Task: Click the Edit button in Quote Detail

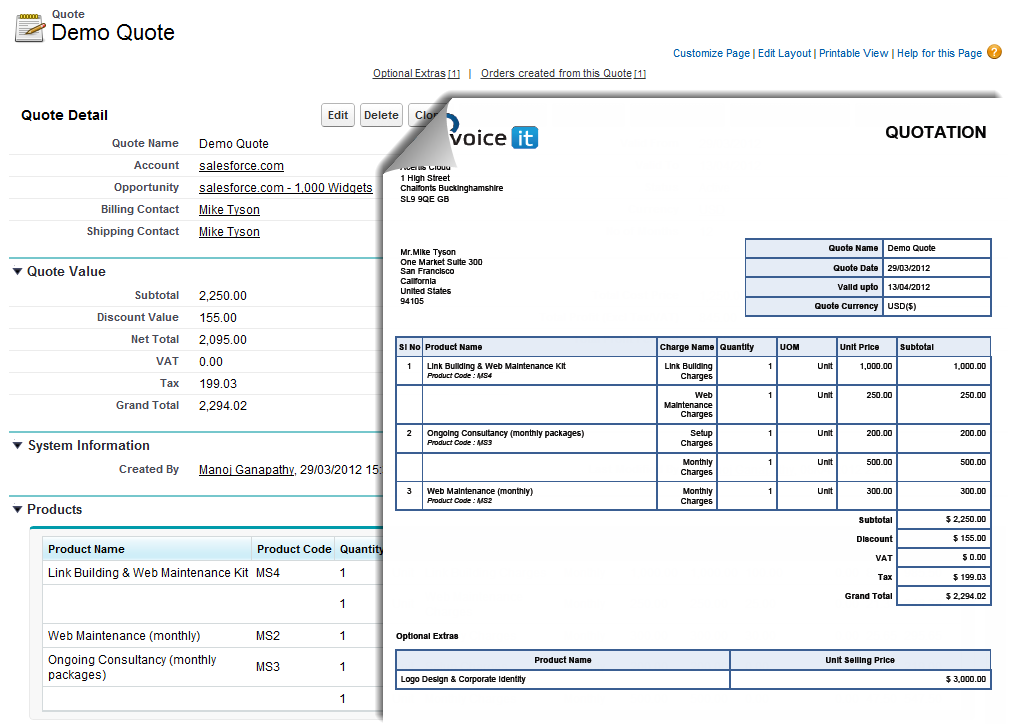Action: 338,115
